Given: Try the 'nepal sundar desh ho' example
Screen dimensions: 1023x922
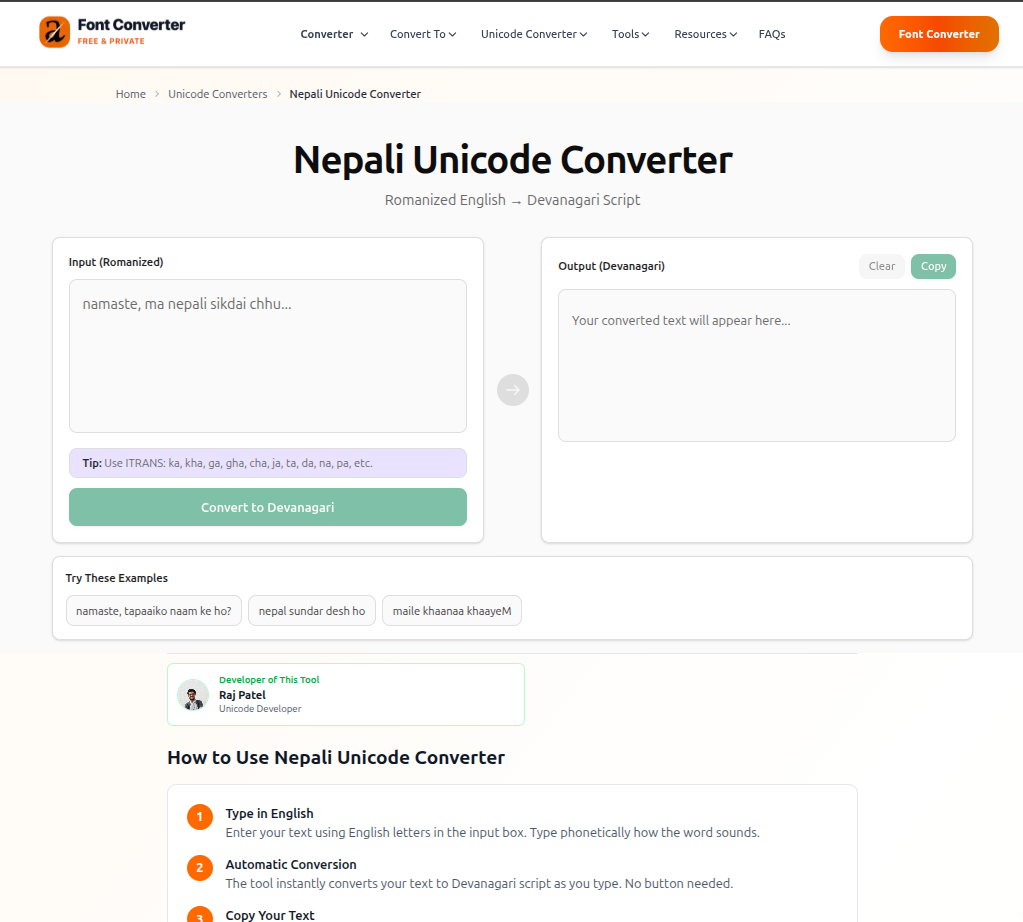Looking at the screenshot, I should pos(312,611).
